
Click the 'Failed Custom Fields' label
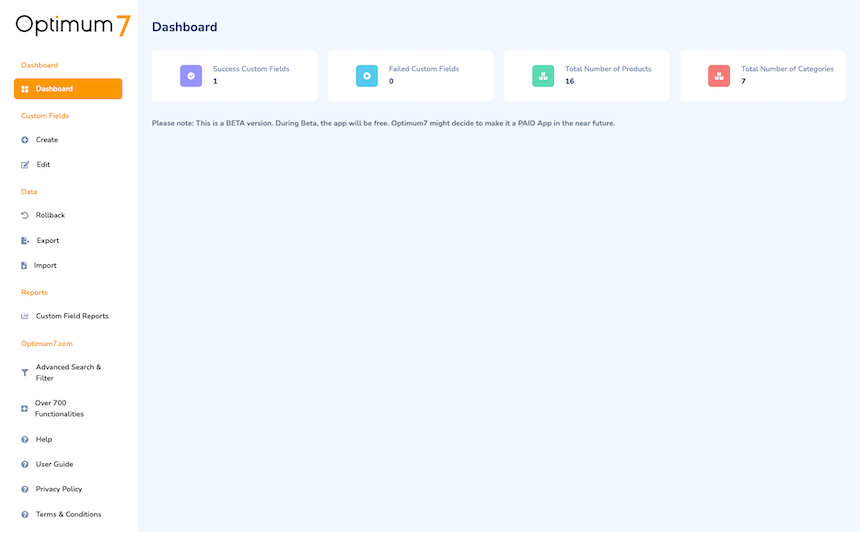424,69
